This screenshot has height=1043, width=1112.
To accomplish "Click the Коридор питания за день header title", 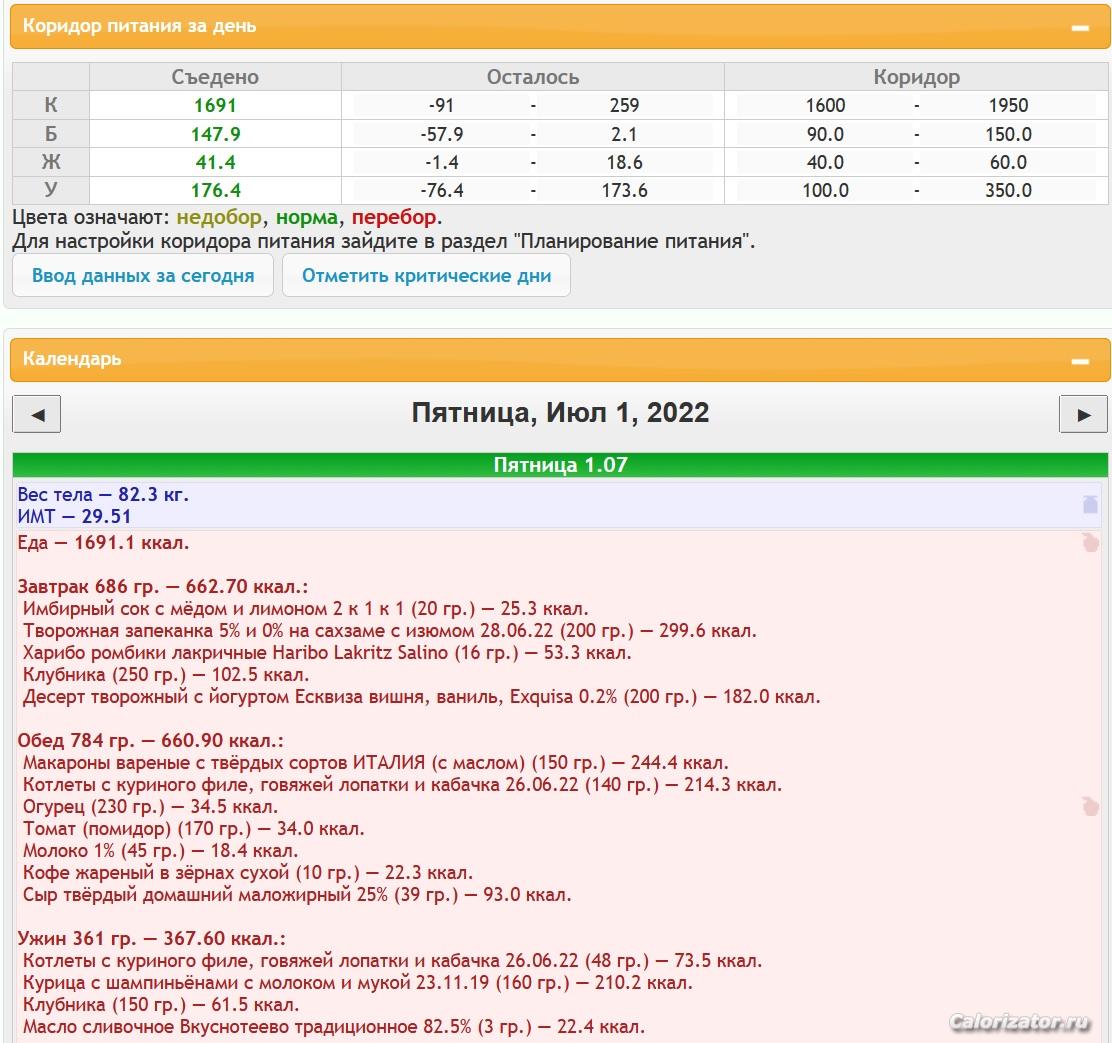I will click(x=139, y=27).
